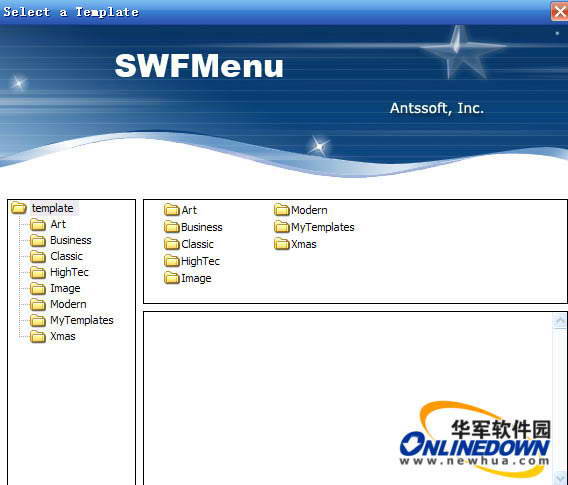Select Classic folder icon in list pane

pyautogui.click(x=172, y=244)
